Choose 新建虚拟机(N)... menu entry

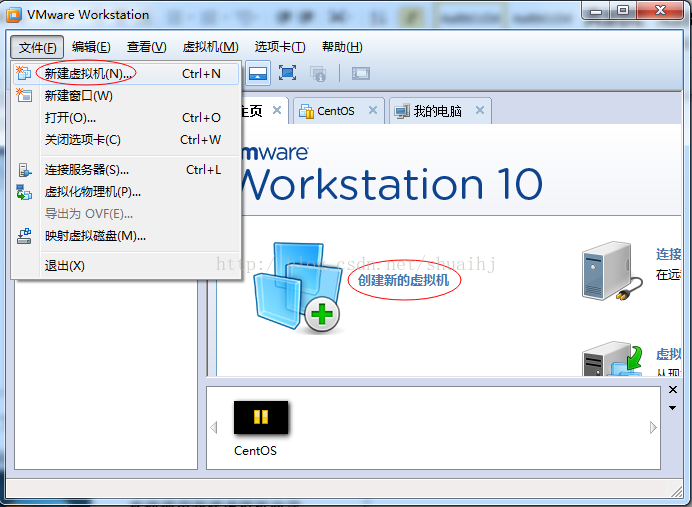click(x=126, y=74)
